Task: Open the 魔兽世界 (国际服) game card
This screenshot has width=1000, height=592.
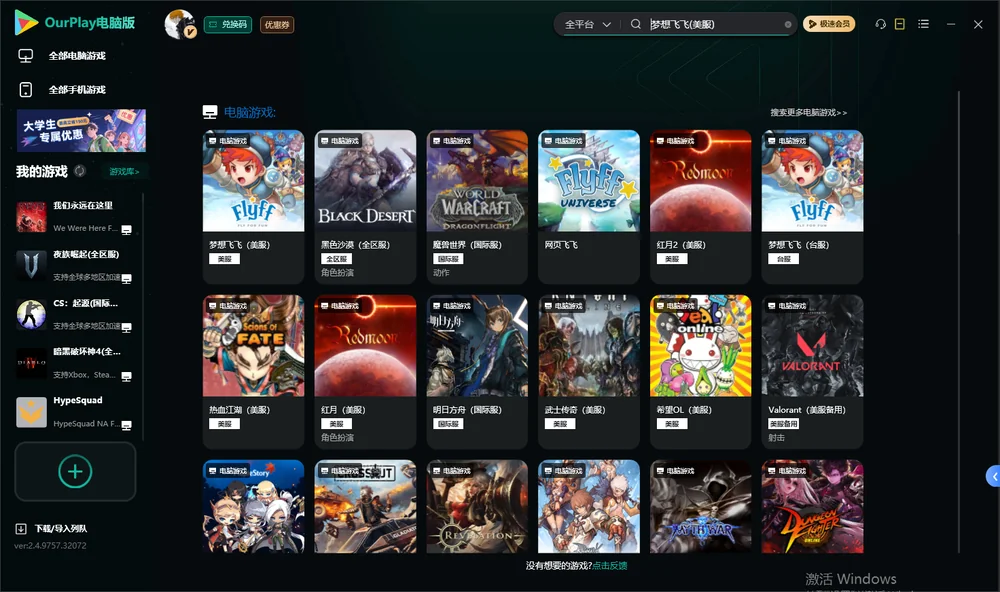Action: [477, 206]
